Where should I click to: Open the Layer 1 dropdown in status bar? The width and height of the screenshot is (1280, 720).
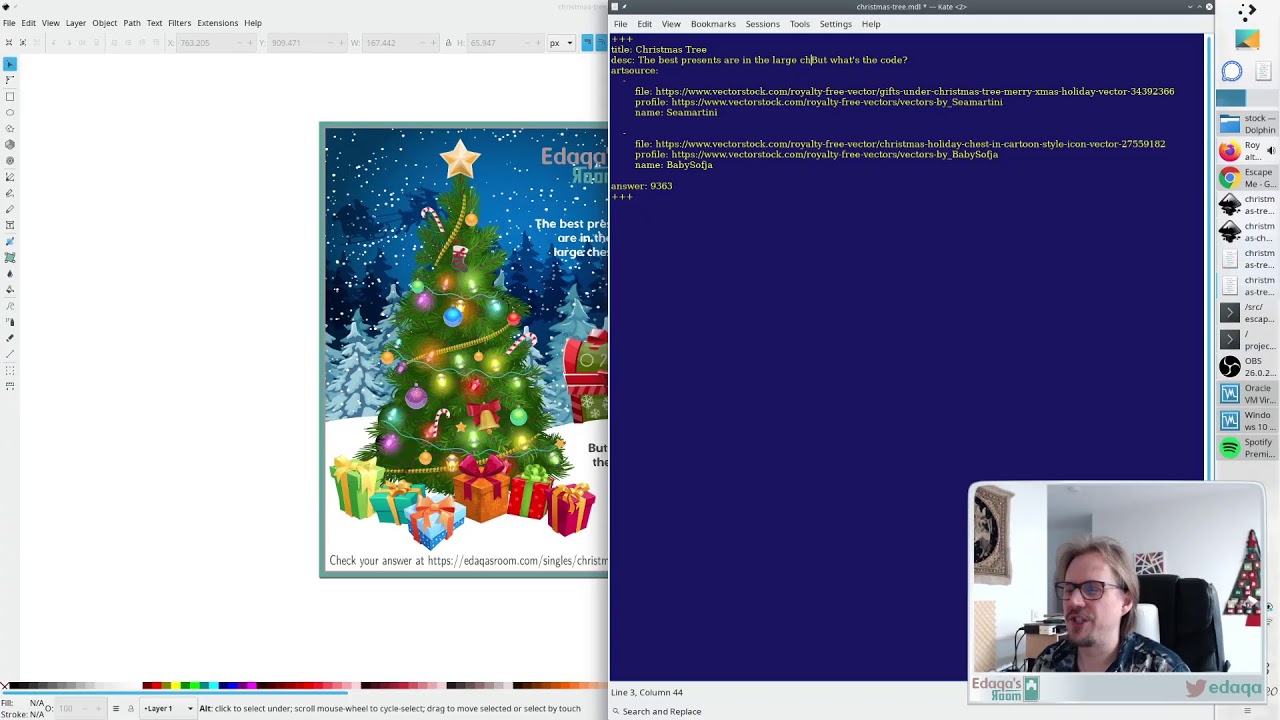(168, 708)
